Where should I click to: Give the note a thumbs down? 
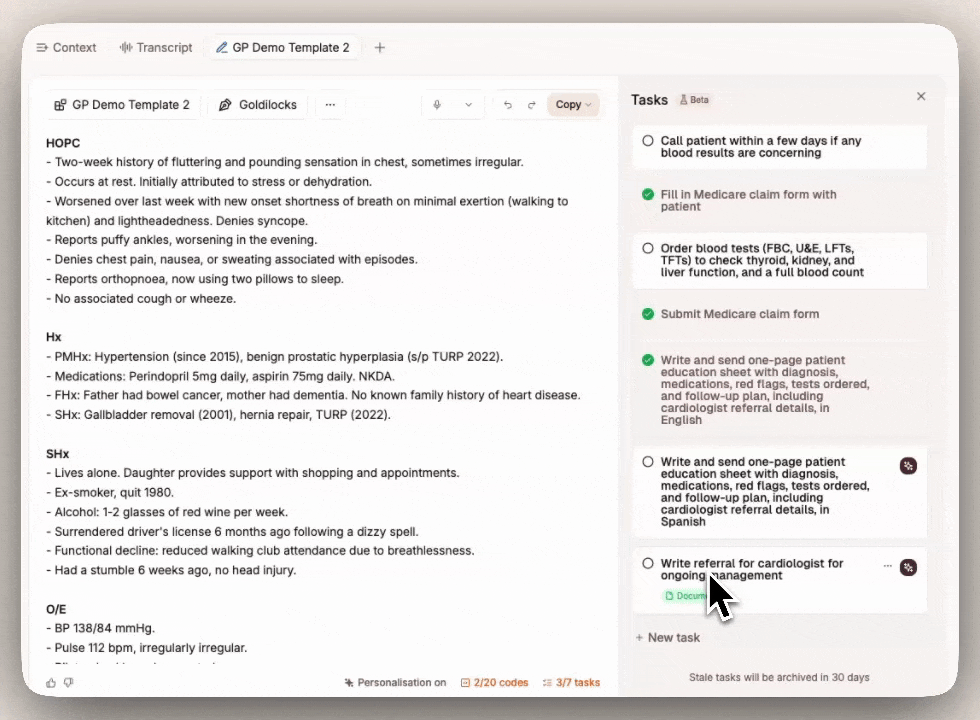point(68,682)
